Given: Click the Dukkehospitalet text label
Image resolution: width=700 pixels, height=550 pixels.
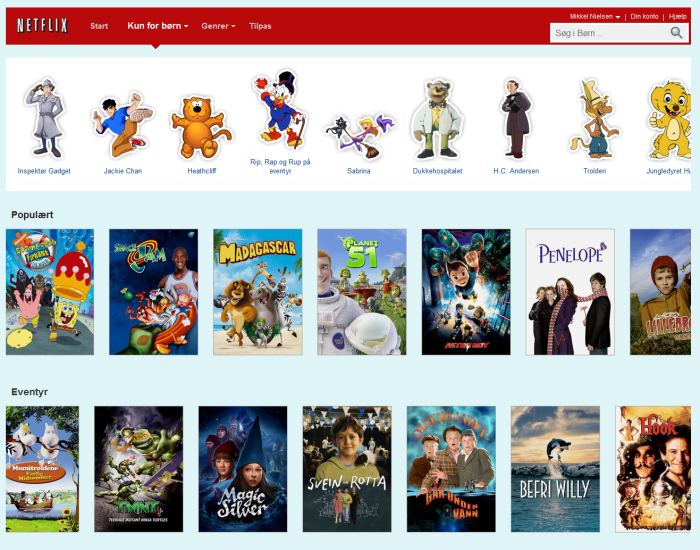Looking at the screenshot, I should click(x=438, y=171).
